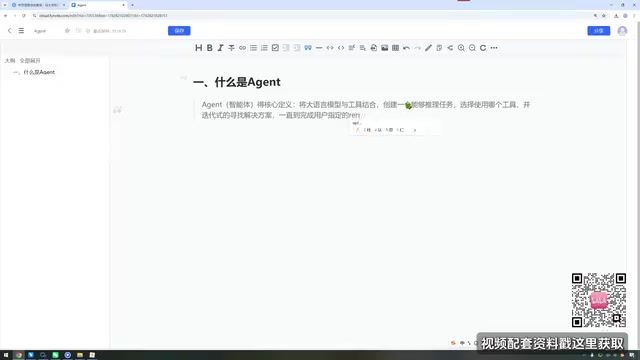Open Chrome from the Windows taskbar
Viewport: 640px width, 360px height.
point(18,355)
